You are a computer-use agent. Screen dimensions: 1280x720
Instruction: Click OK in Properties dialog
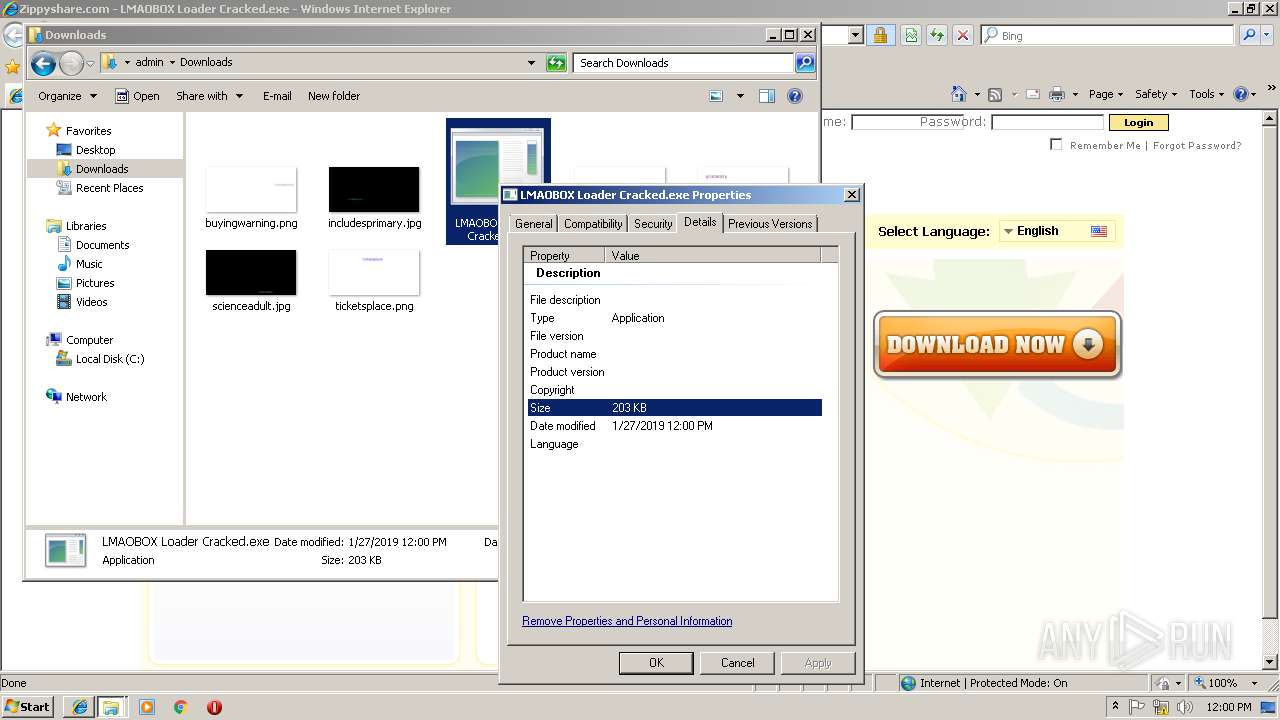[656, 663]
